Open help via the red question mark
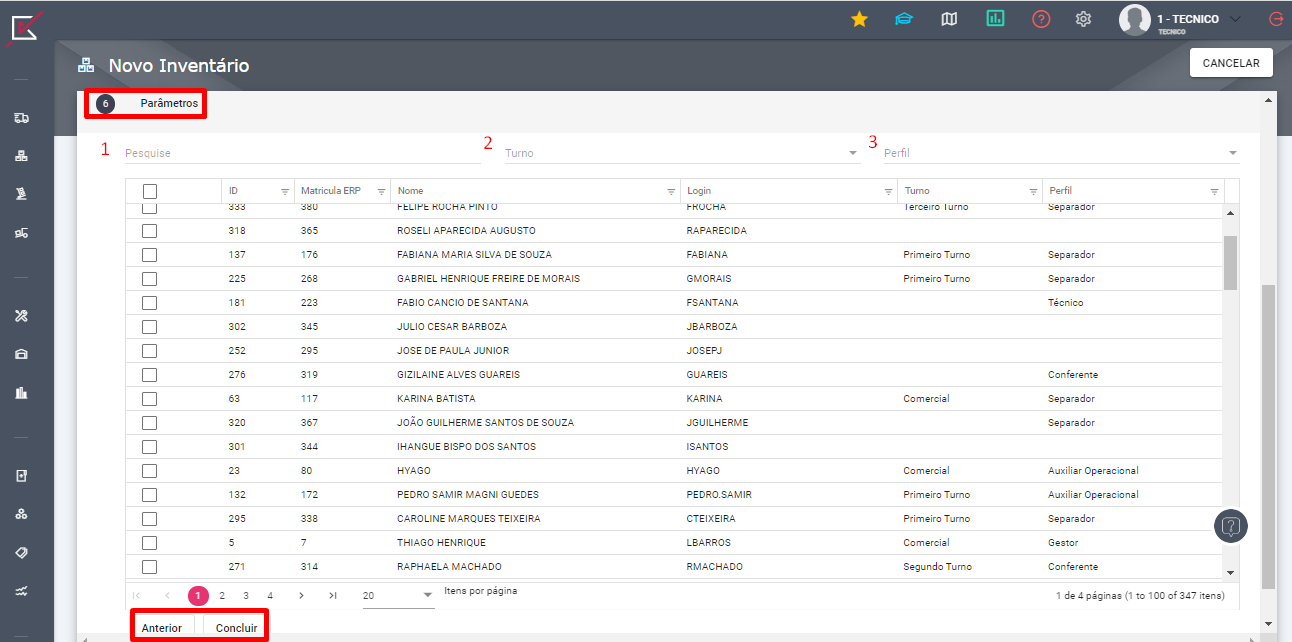This screenshot has width=1292, height=642. pos(1041,19)
